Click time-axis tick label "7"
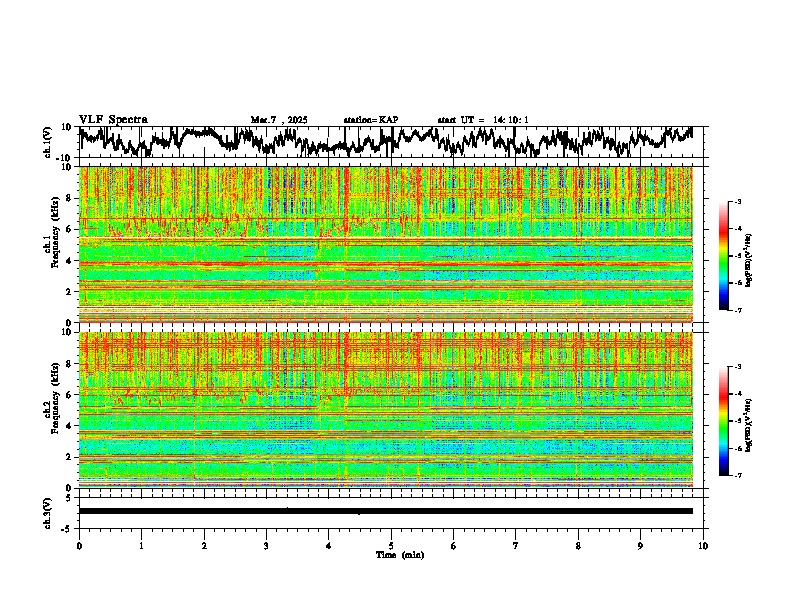Screen dimensions: 792x612 pyautogui.click(x=516, y=546)
